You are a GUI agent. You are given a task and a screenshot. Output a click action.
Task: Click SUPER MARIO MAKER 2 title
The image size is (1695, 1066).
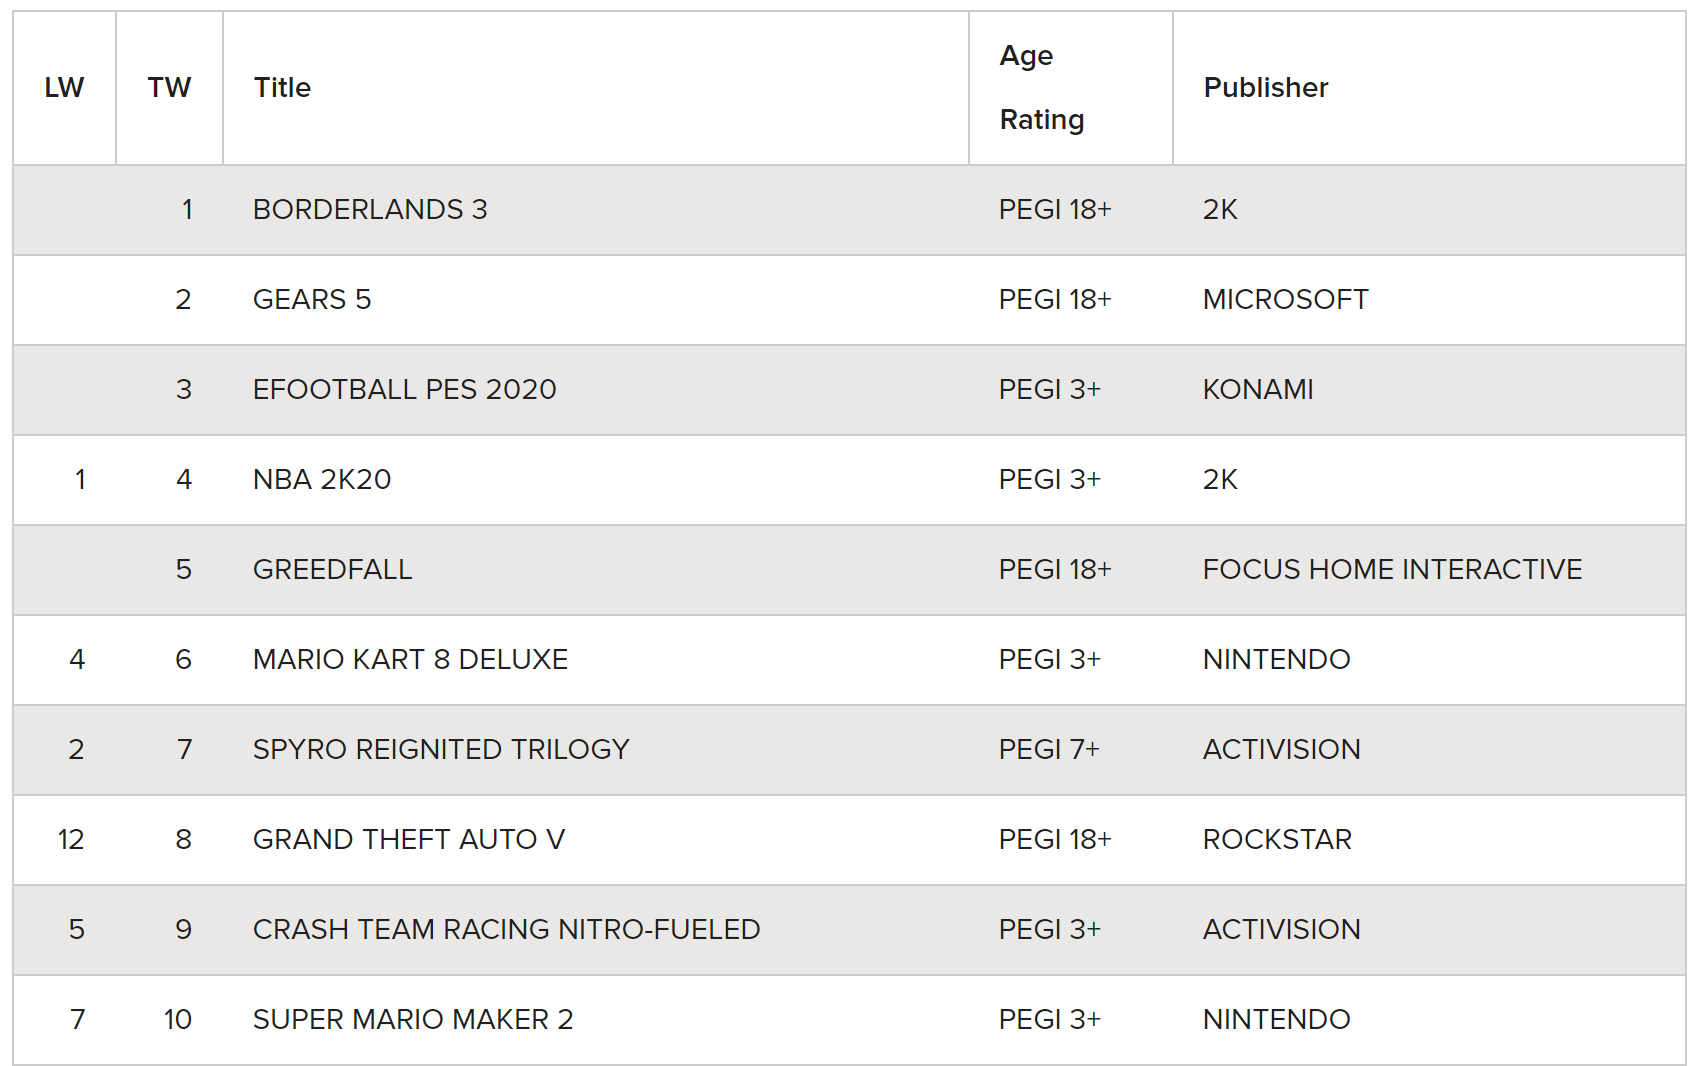pyautogui.click(x=413, y=1020)
